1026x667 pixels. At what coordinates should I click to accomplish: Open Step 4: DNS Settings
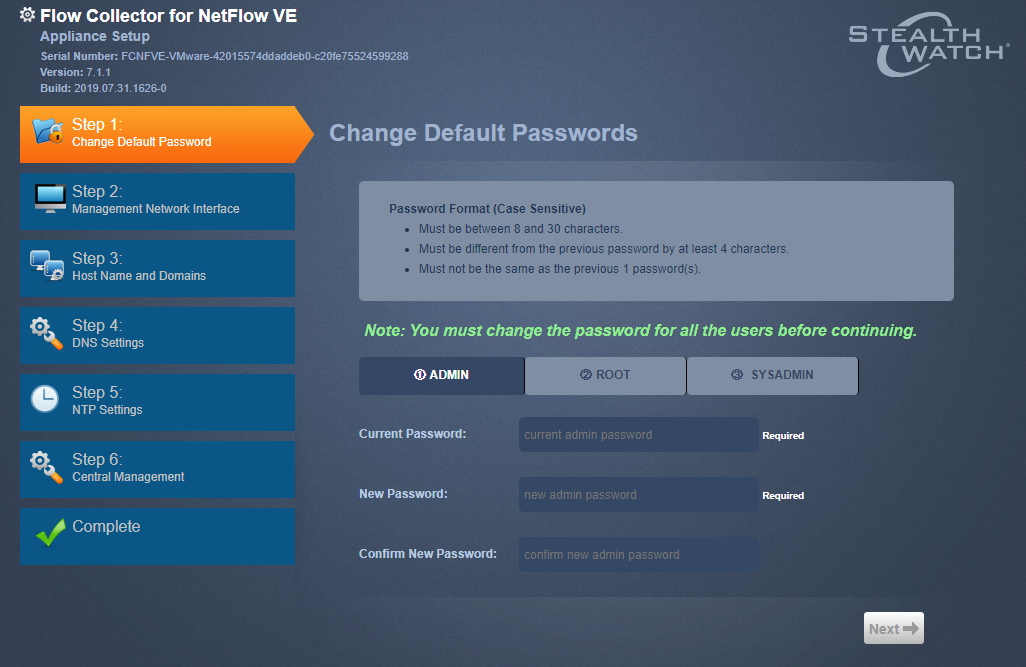coord(157,334)
